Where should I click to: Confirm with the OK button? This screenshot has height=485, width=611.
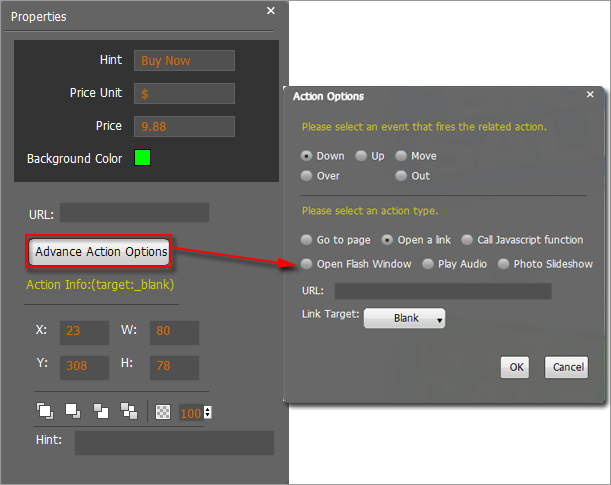pyautogui.click(x=516, y=367)
